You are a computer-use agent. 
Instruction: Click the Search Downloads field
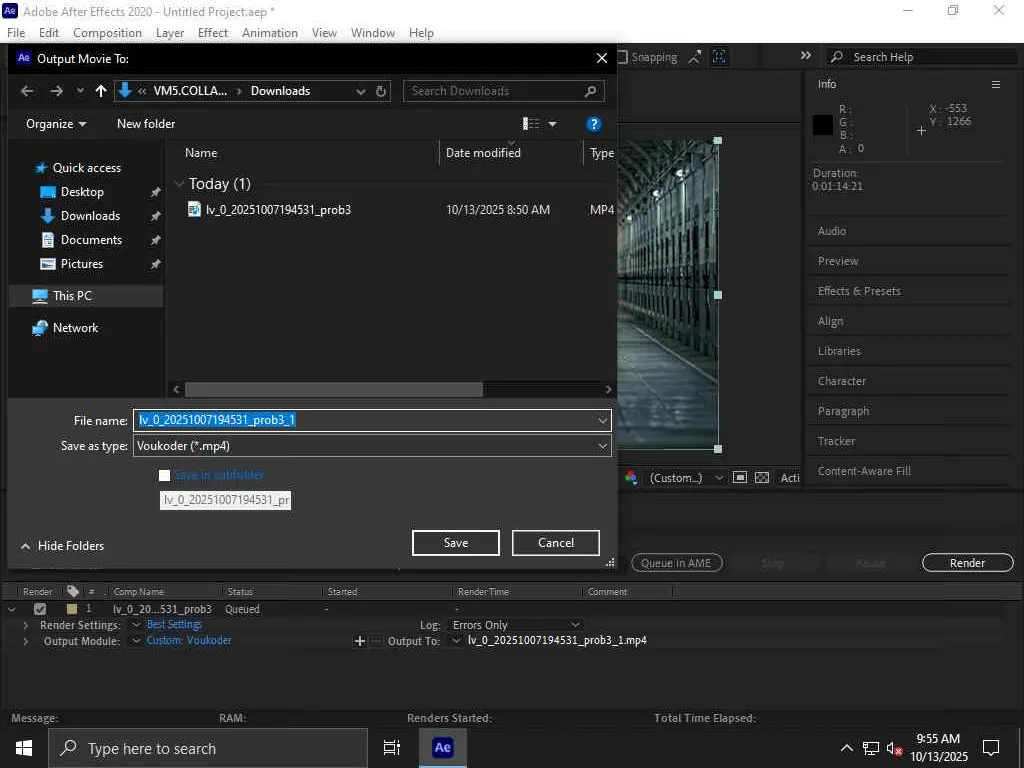(x=495, y=91)
